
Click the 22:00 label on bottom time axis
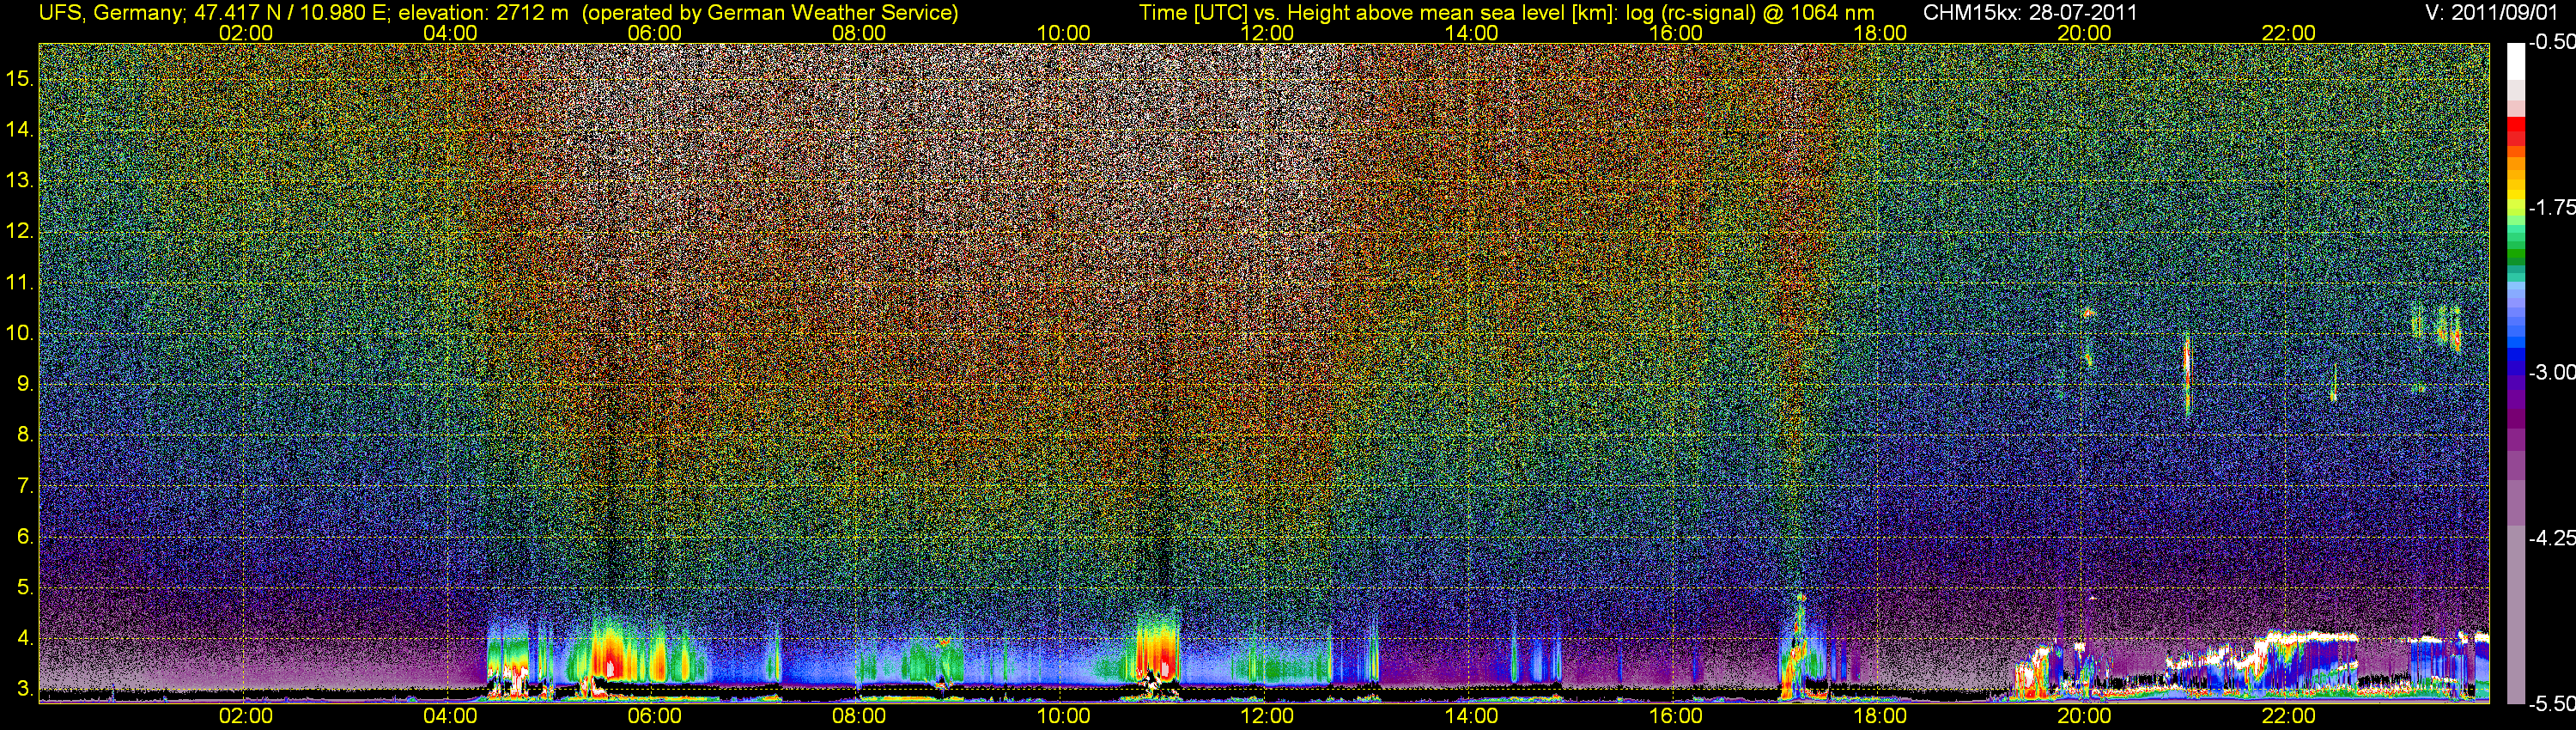pos(2289,717)
